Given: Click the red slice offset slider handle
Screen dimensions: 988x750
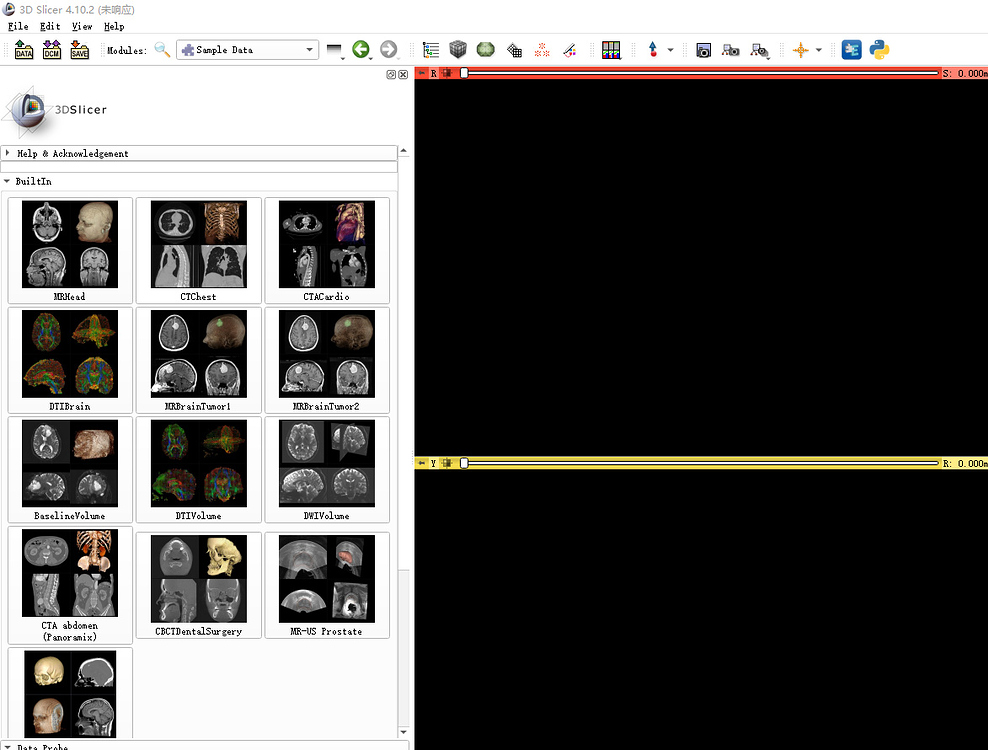Looking at the screenshot, I should (464, 73).
